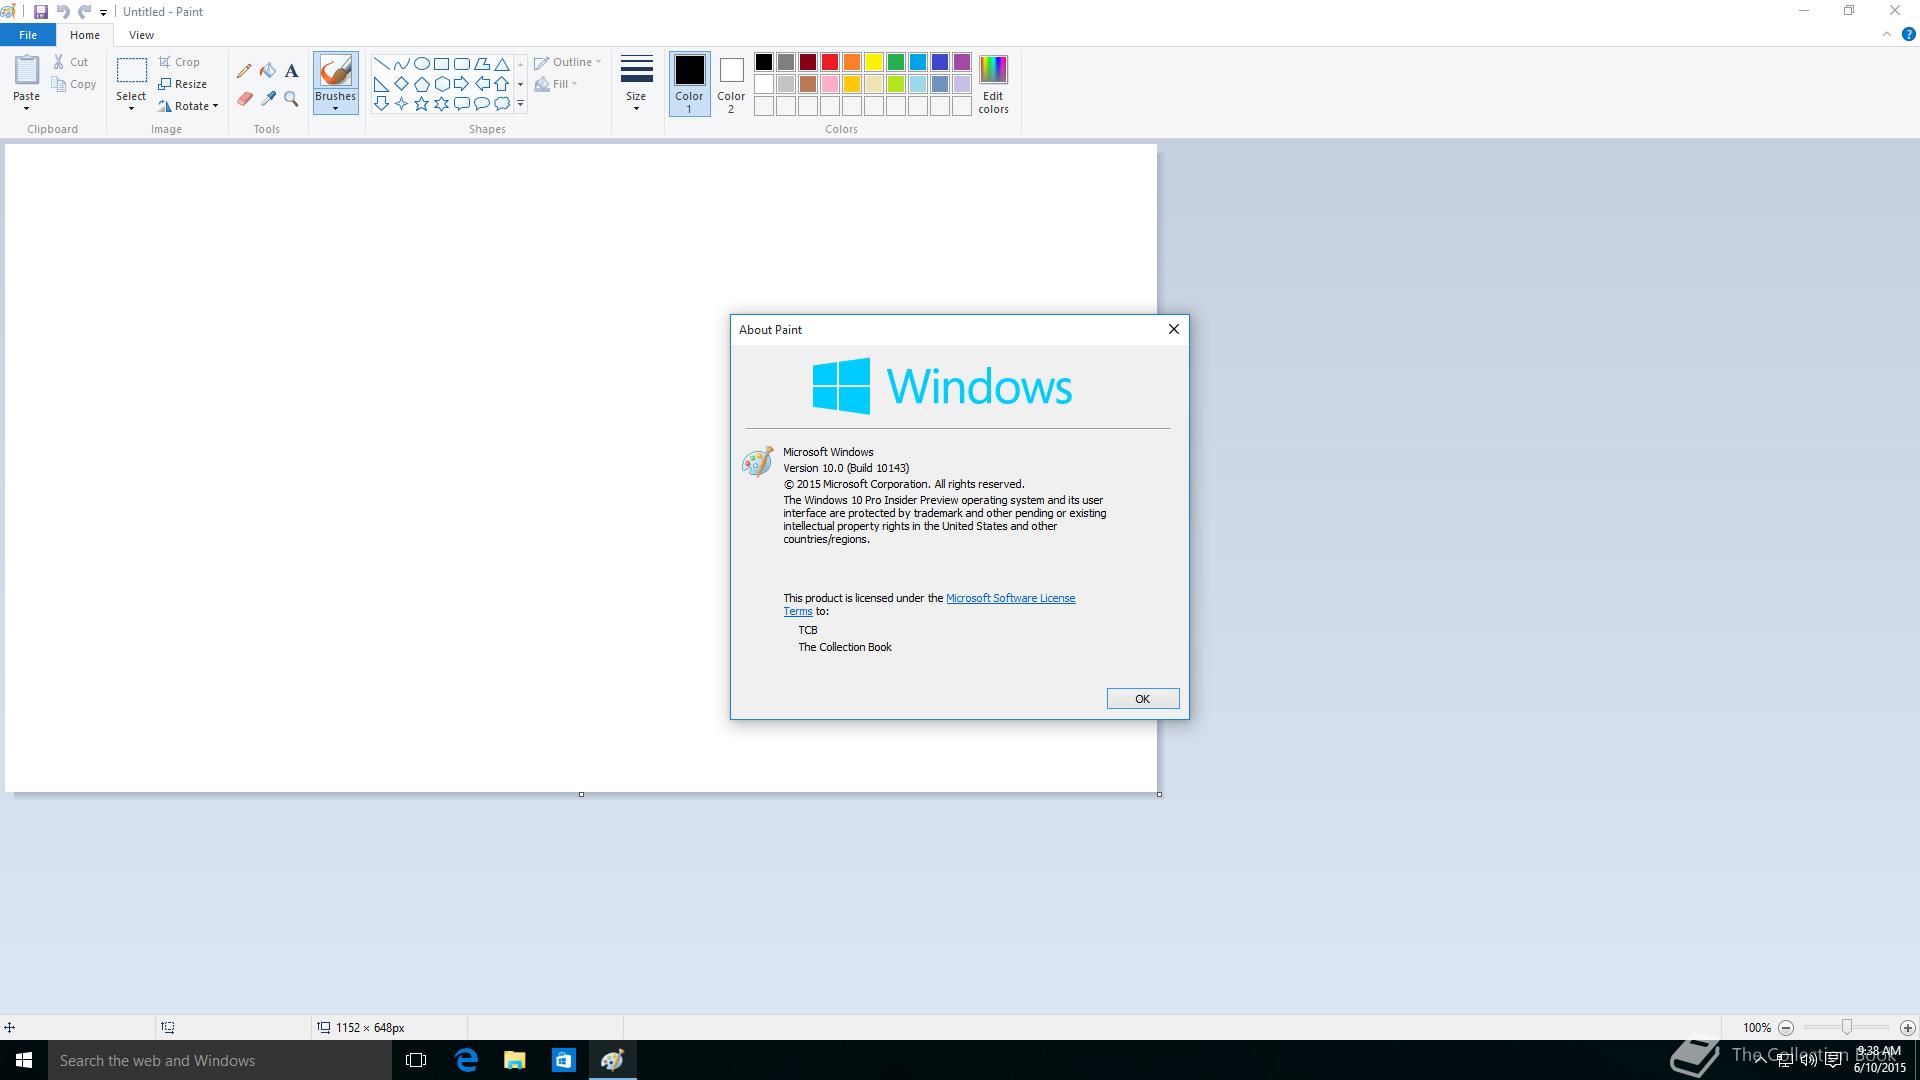Choose the Pentagon shape
The width and height of the screenshot is (1920, 1080).
click(x=421, y=84)
